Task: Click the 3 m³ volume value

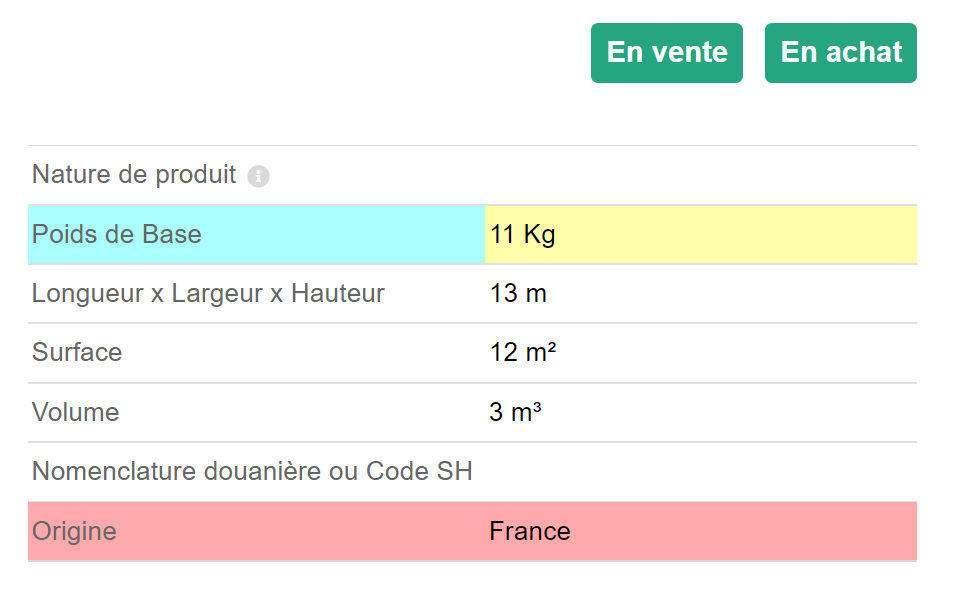Action: coord(515,412)
